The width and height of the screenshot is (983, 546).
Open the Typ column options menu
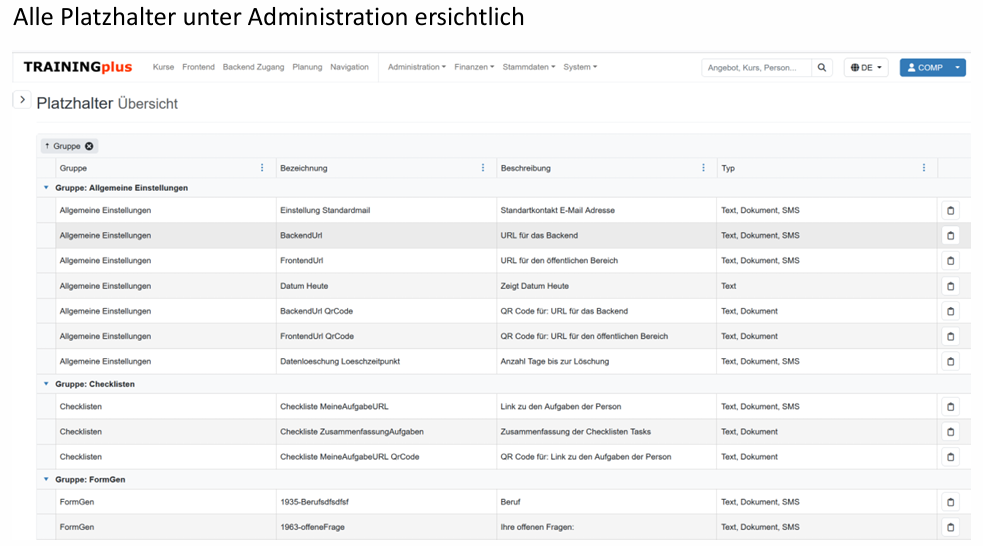click(924, 168)
